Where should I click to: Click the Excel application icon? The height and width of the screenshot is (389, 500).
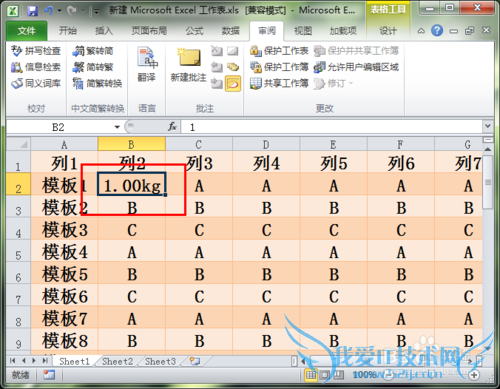tap(13, 11)
